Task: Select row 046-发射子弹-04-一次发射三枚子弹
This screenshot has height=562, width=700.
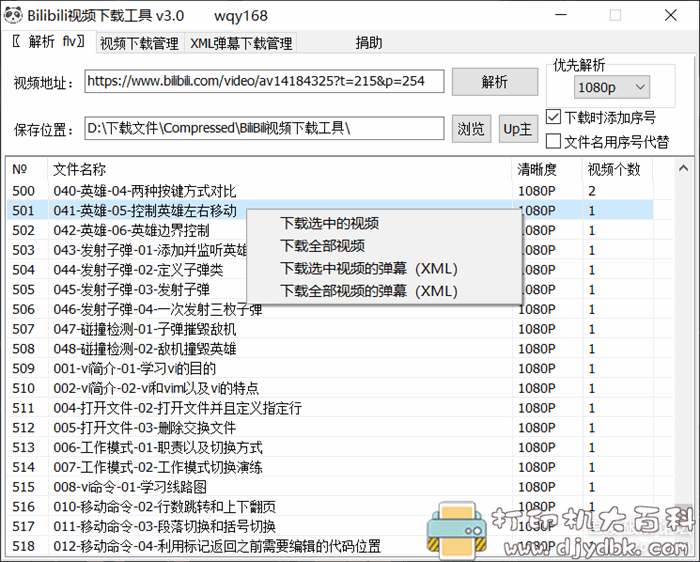Action: click(330, 309)
